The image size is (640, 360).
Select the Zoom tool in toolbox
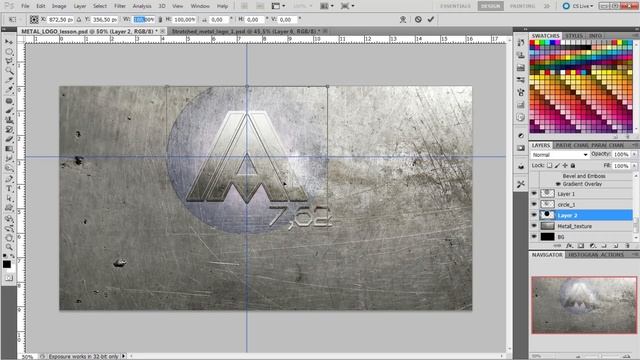tap(9, 247)
